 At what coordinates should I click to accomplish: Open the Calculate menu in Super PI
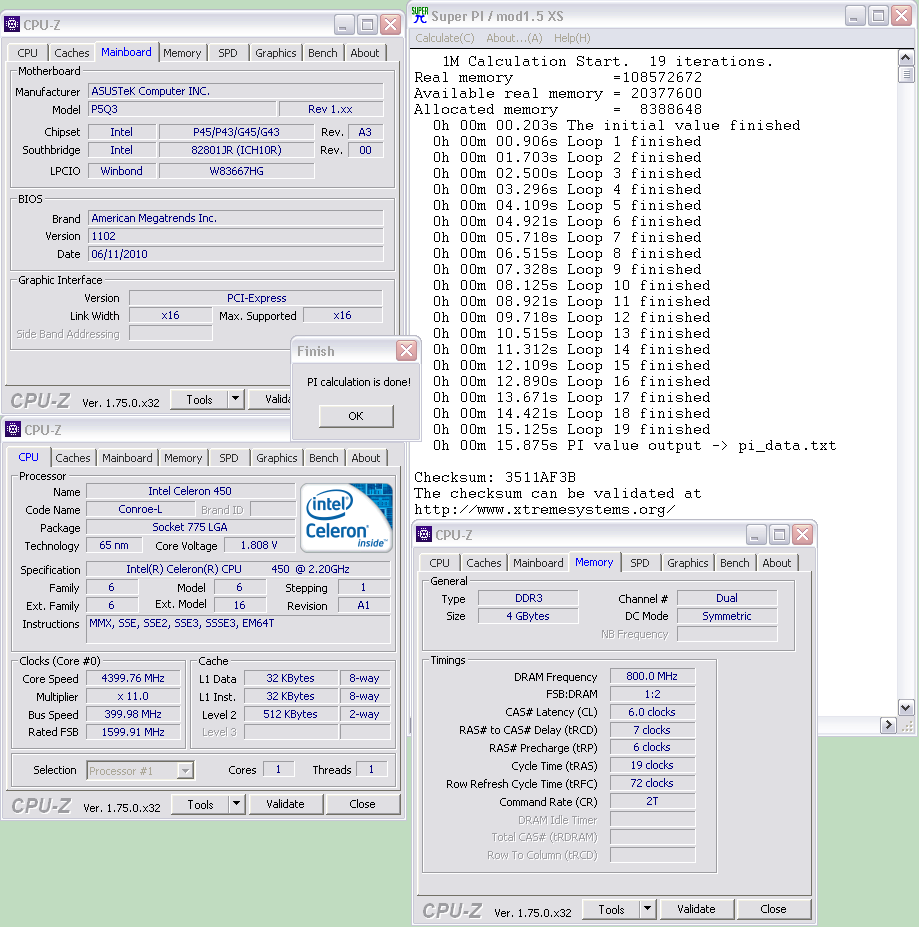coord(444,38)
